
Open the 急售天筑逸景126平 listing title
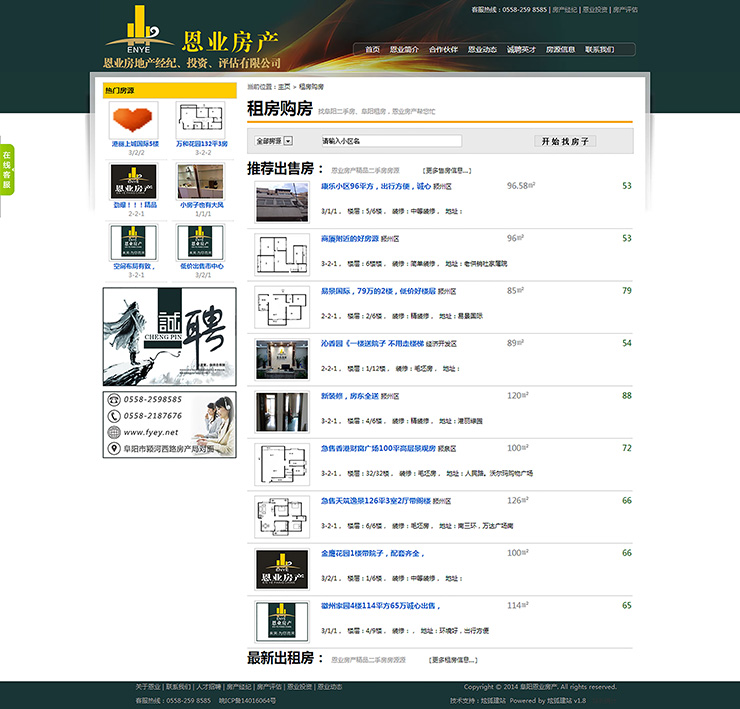point(376,501)
